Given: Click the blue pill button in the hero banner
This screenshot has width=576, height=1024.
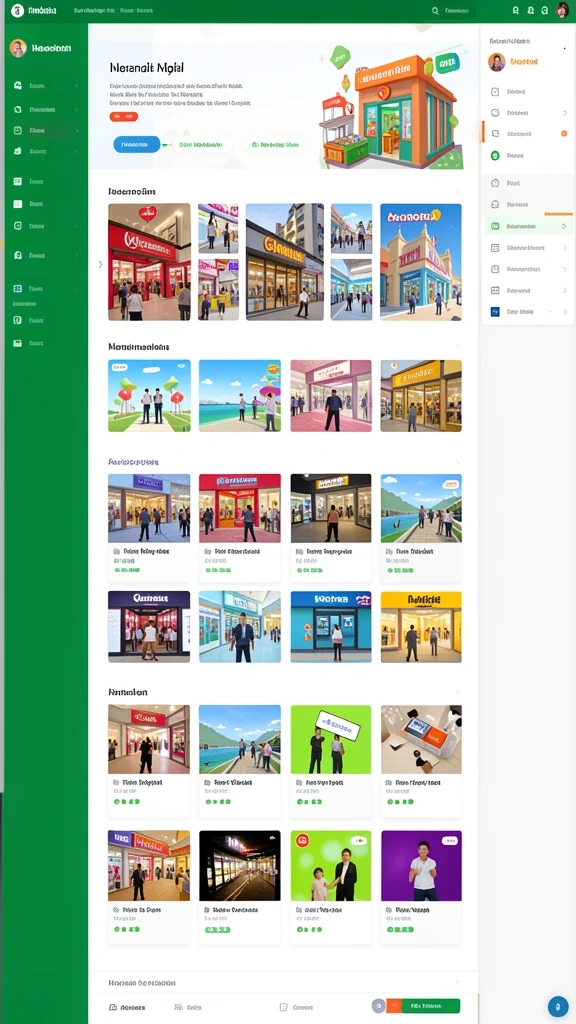Looking at the screenshot, I should 136,144.
